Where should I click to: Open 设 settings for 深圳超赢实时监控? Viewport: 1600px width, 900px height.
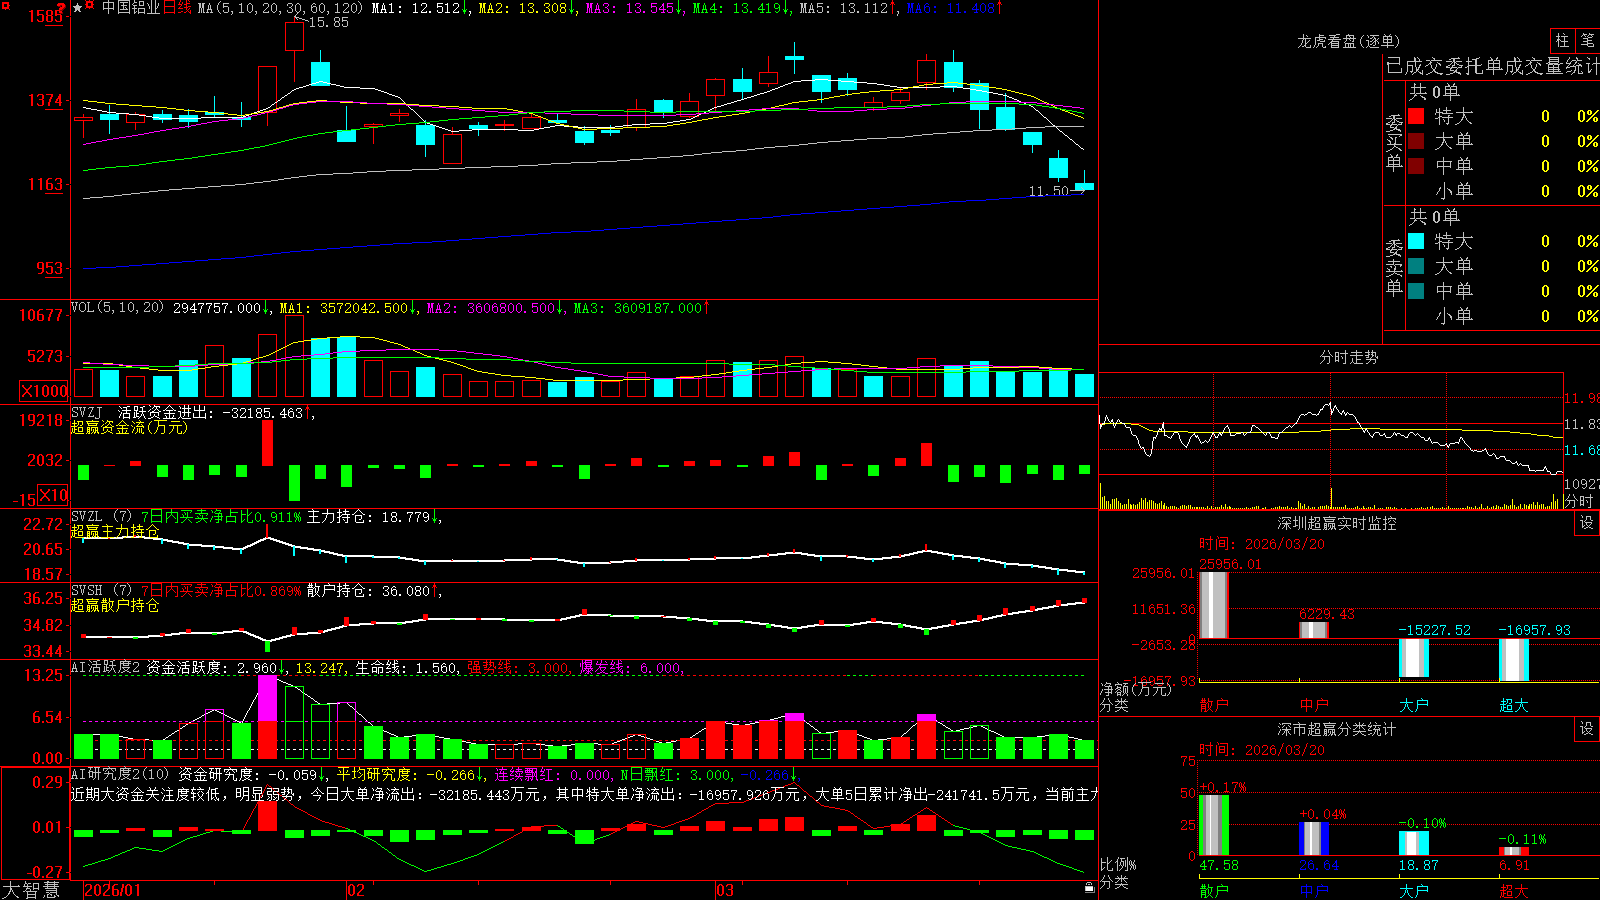click(x=1587, y=523)
